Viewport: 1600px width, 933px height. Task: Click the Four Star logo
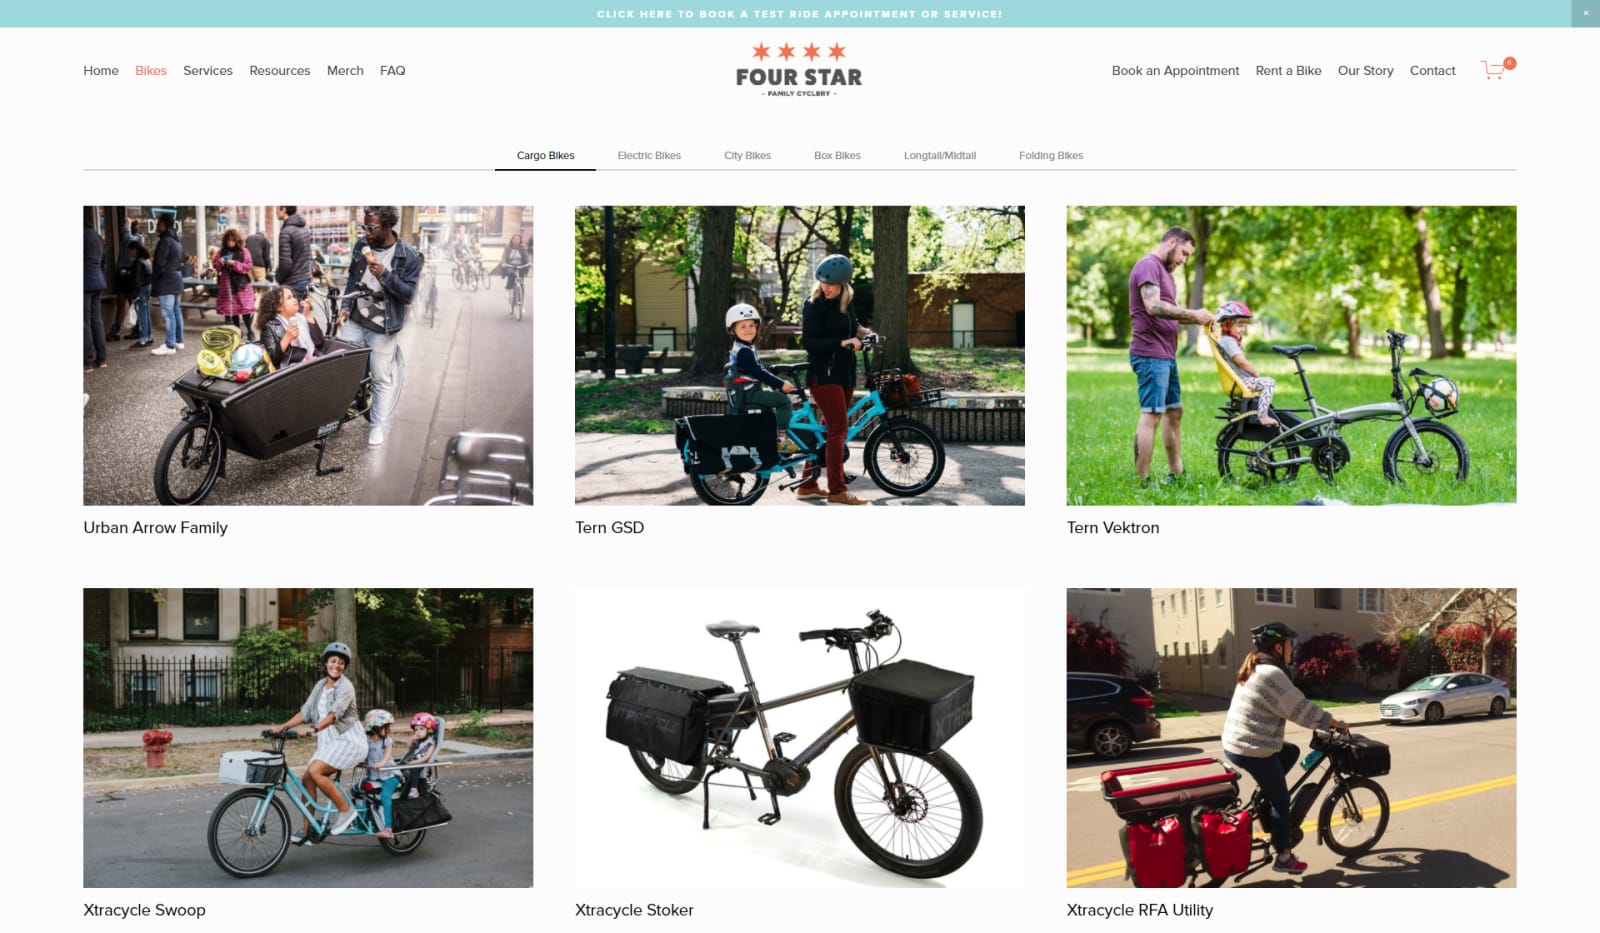pyautogui.click(x=799, y=70)
